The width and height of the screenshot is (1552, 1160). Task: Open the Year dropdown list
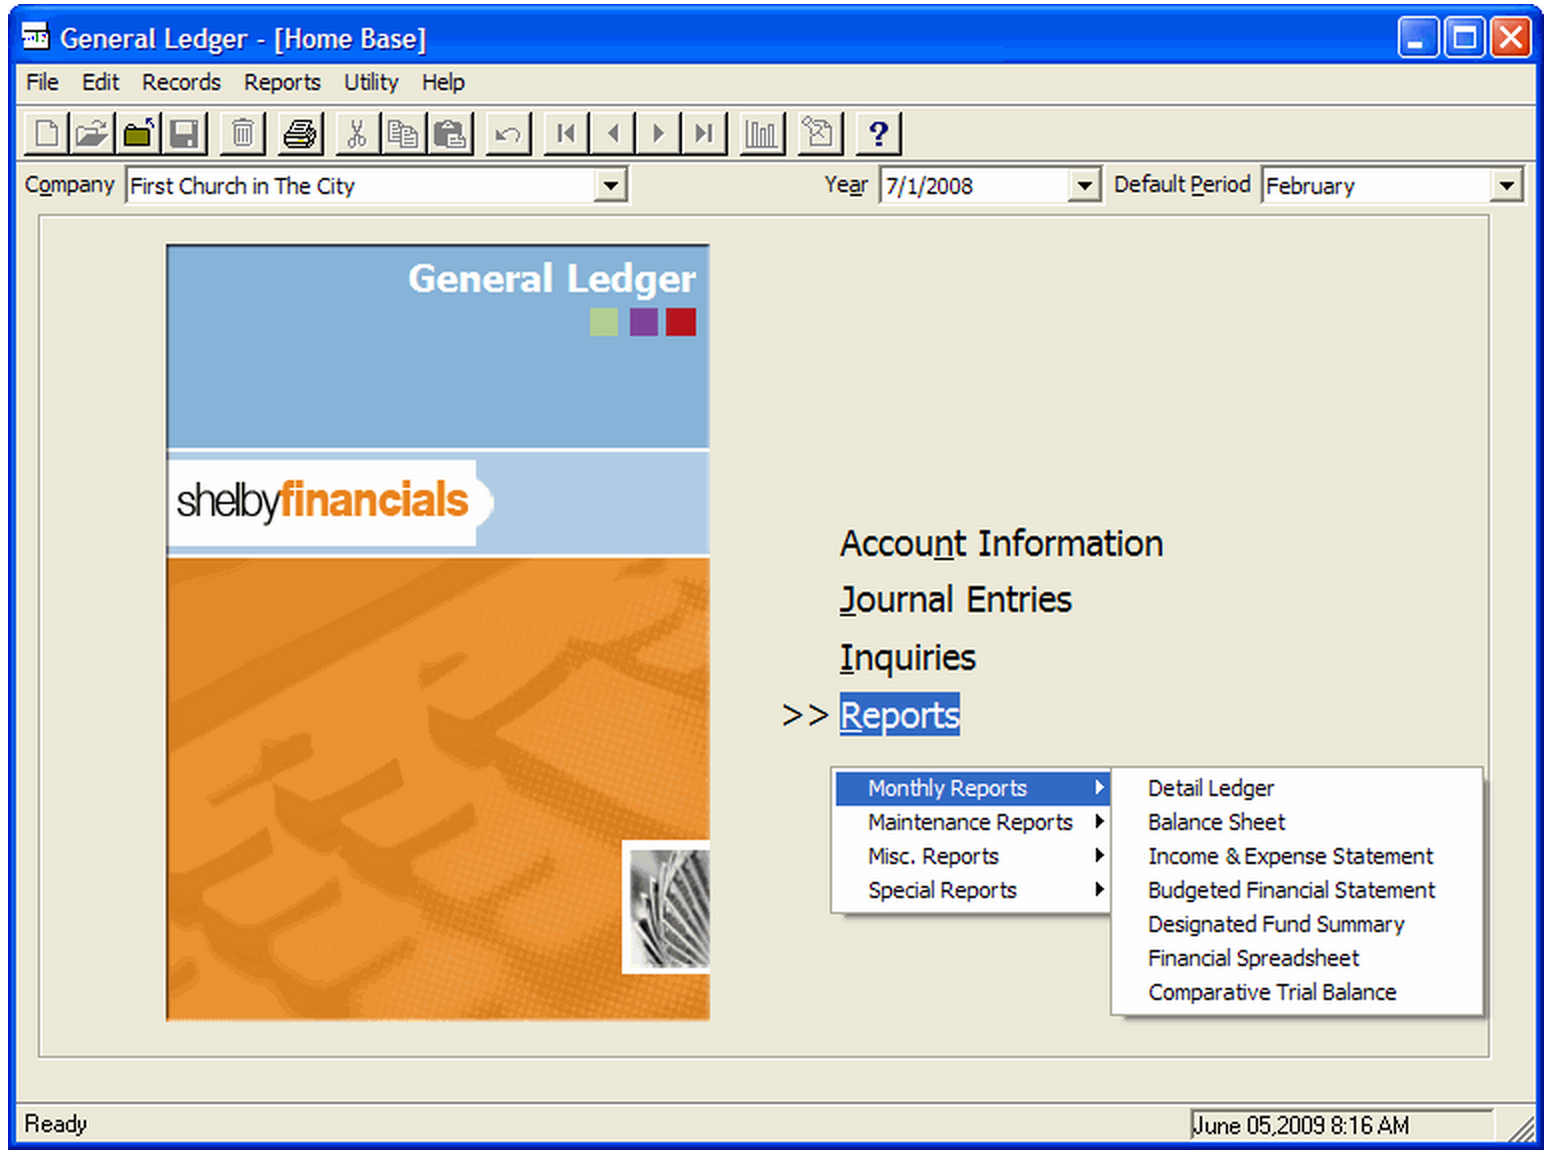pyautogui.click(x=1084, y=185)
